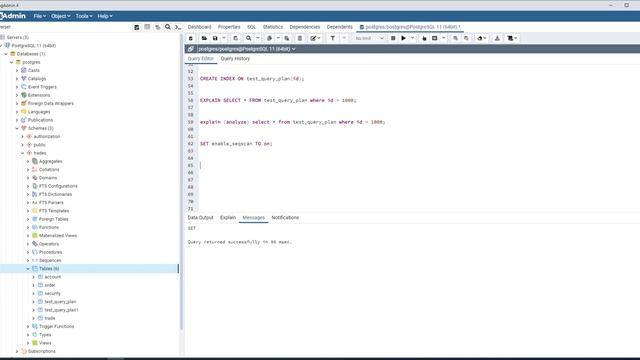Click the Save File disk icon
The height and width of the screenshot is (360, 640).
(x=215, y=38)
